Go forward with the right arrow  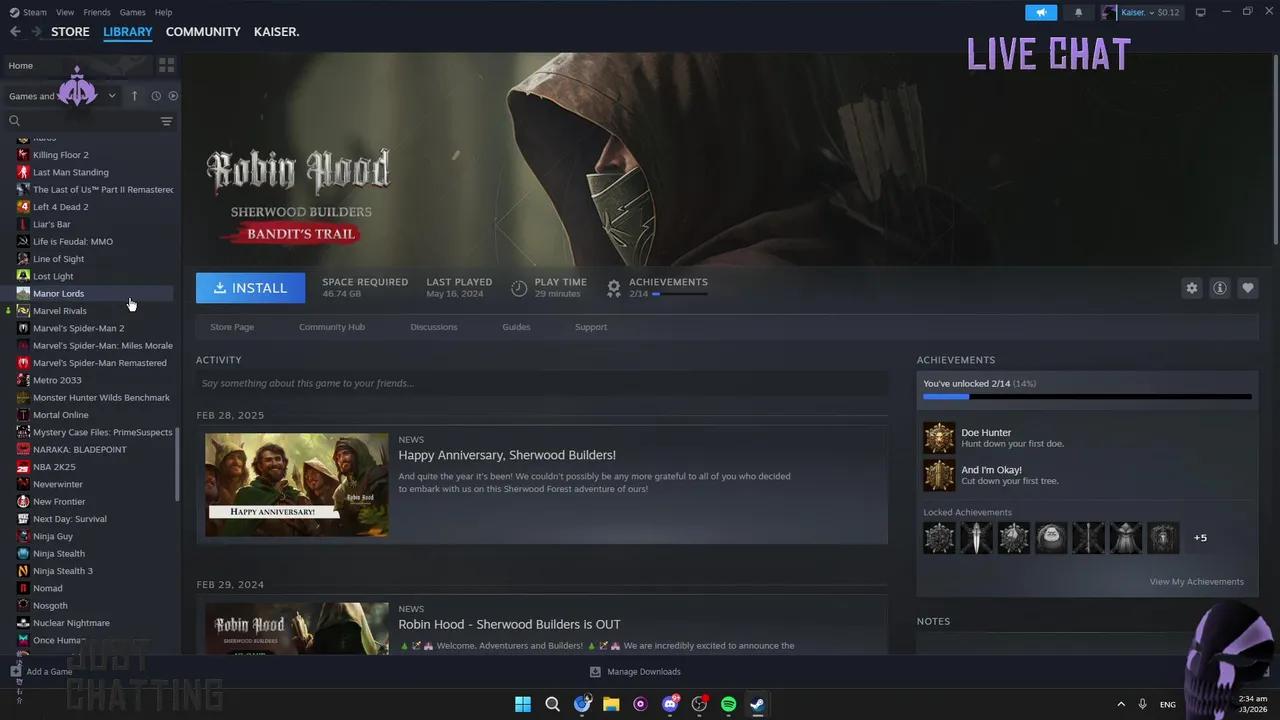(36, 32)
